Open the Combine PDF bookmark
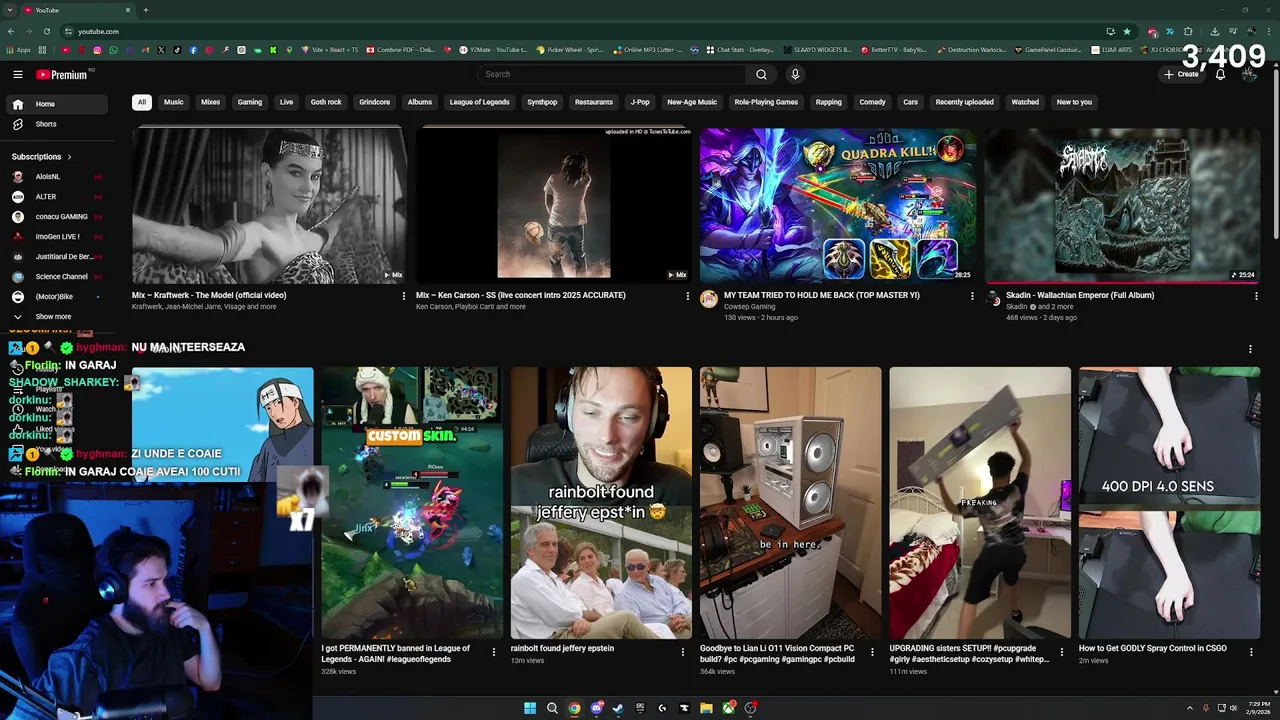 point(400,49)
